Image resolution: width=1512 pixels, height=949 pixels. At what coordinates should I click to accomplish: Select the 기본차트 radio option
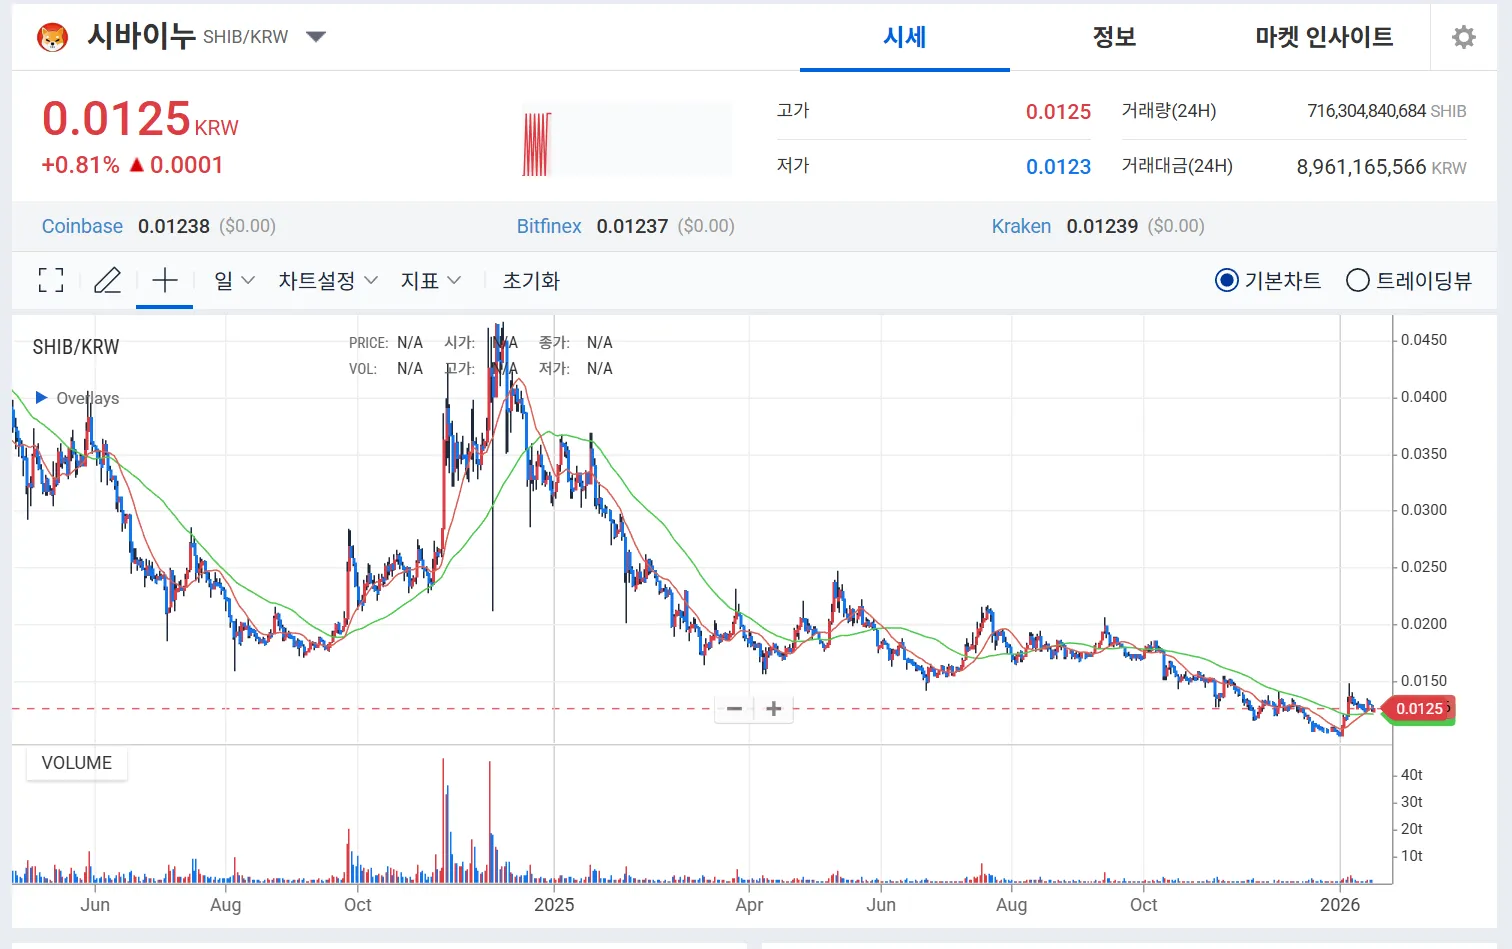pyautogui.click(x=1226, y=280)
